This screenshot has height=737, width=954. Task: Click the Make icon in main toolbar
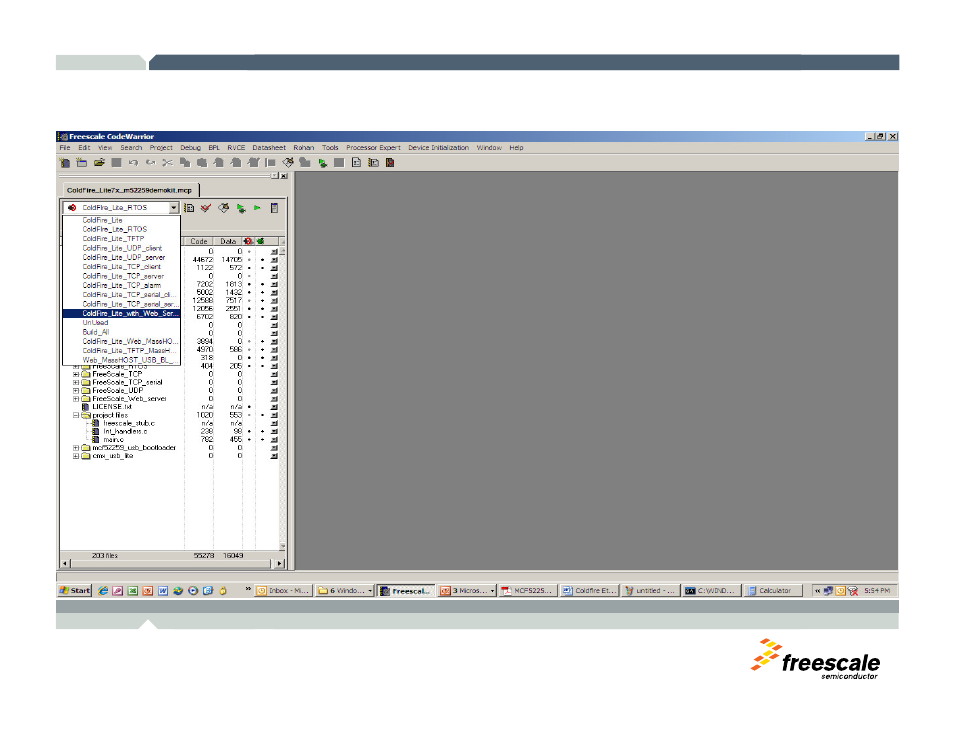click(288, 162)
